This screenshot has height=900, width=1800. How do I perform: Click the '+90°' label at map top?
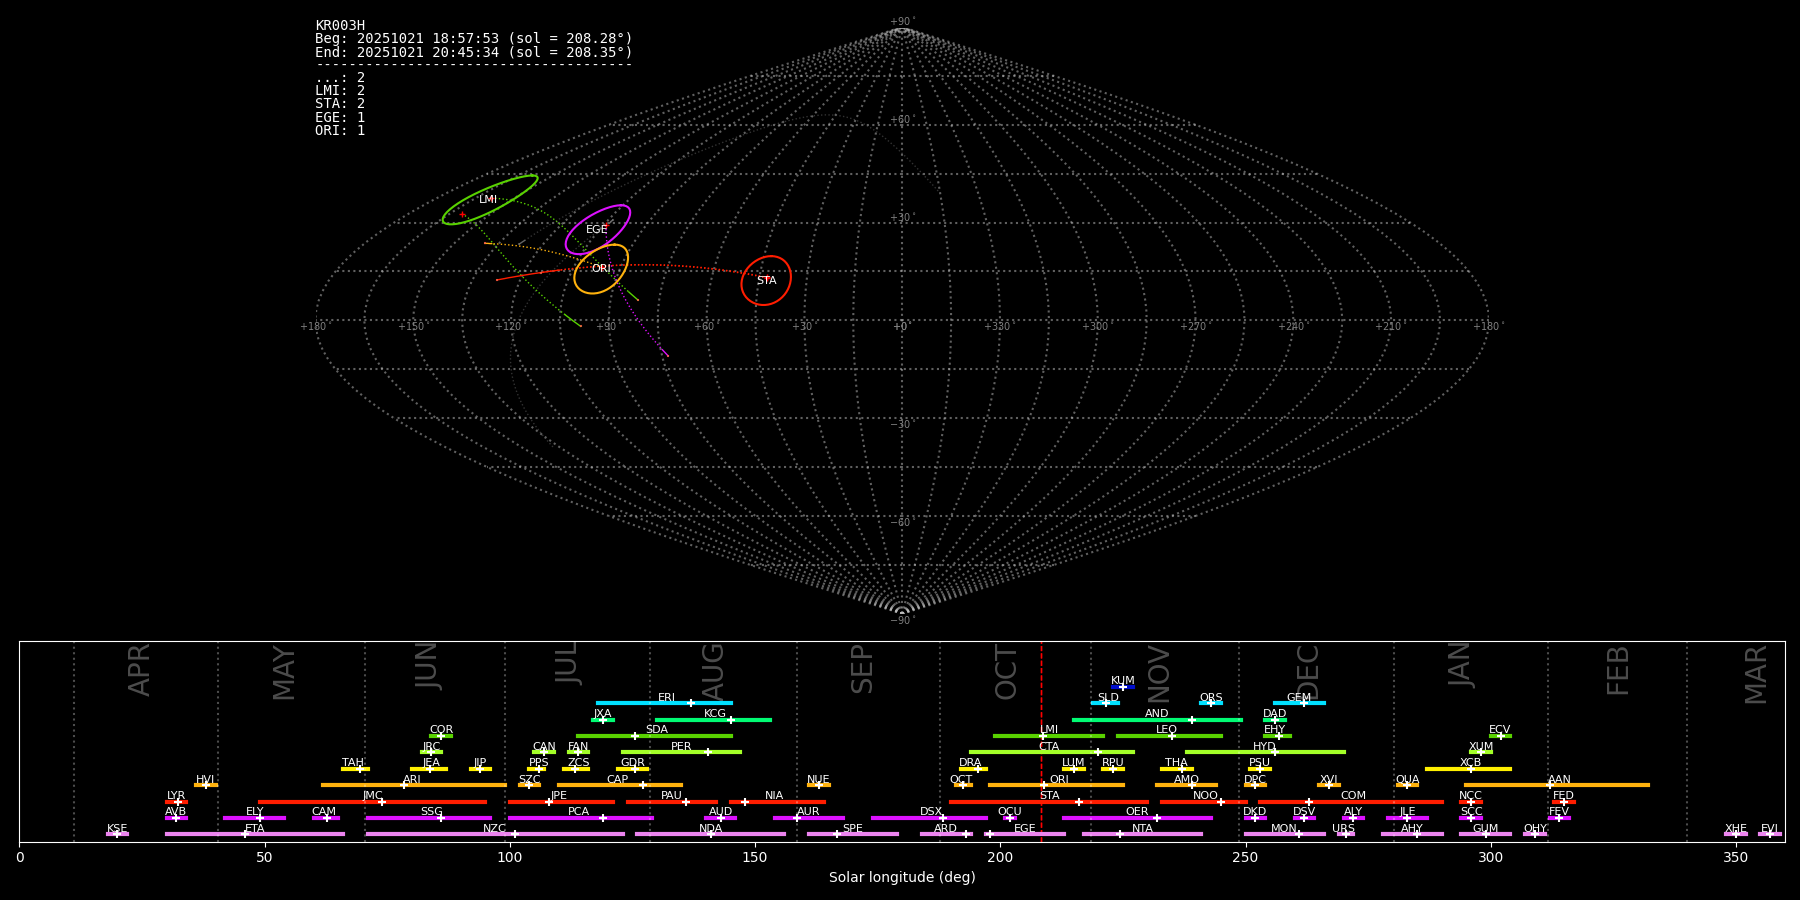[x=902, y=22]
